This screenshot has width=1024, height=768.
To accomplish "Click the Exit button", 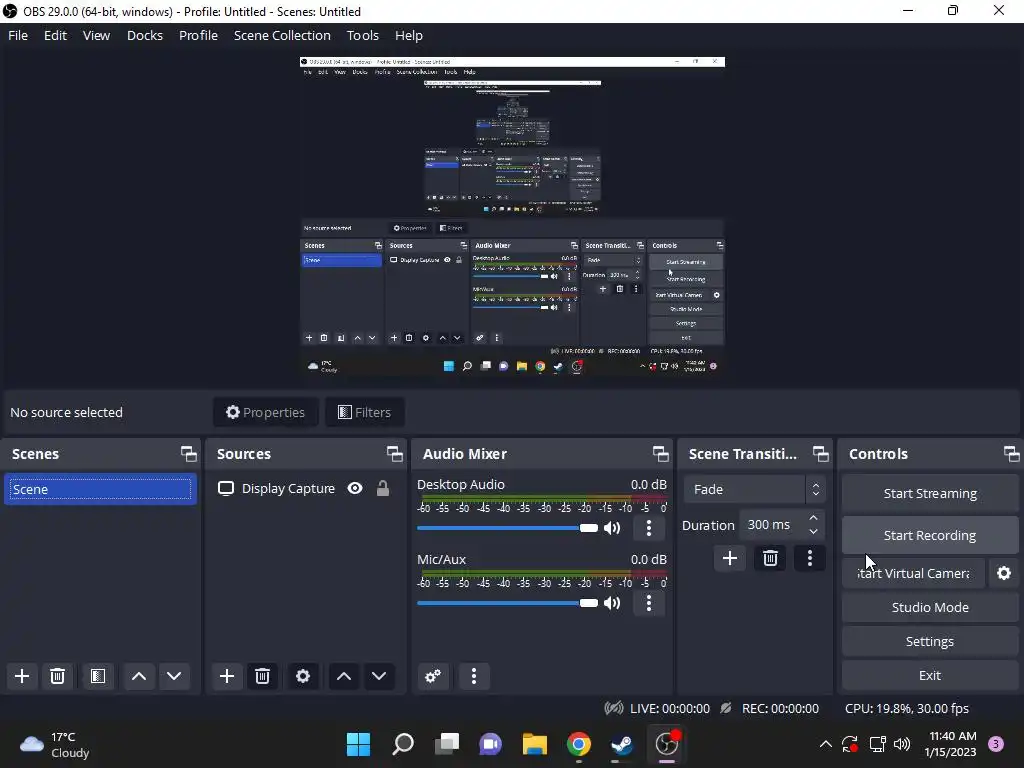I will (930, 675).
